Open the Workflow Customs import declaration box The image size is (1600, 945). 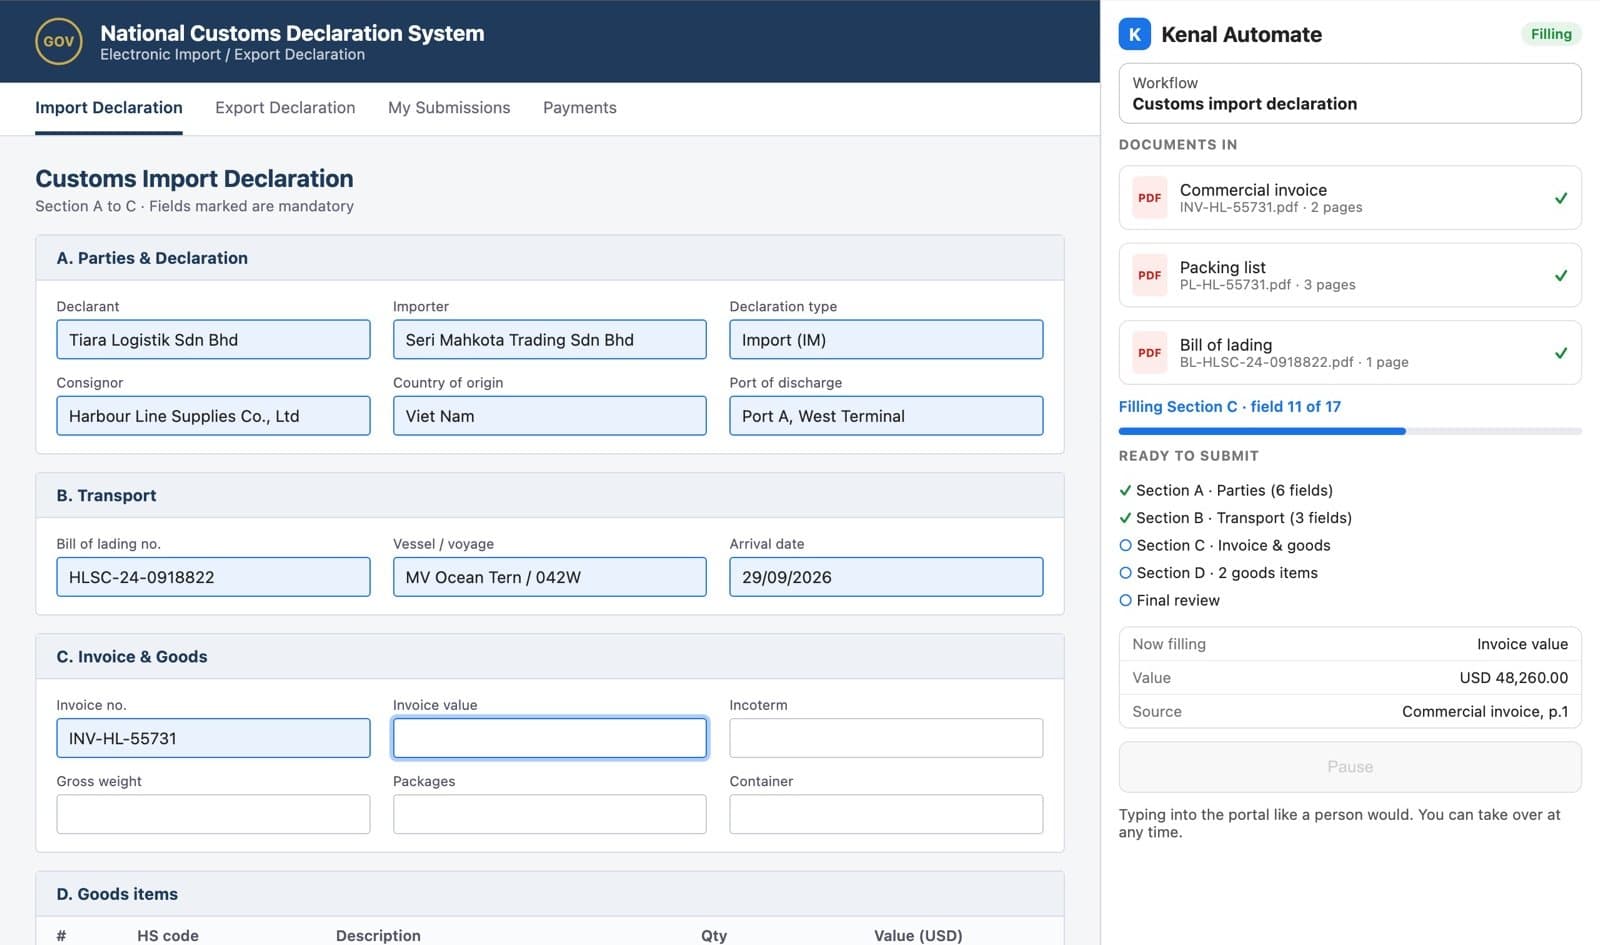point(1350,93)
